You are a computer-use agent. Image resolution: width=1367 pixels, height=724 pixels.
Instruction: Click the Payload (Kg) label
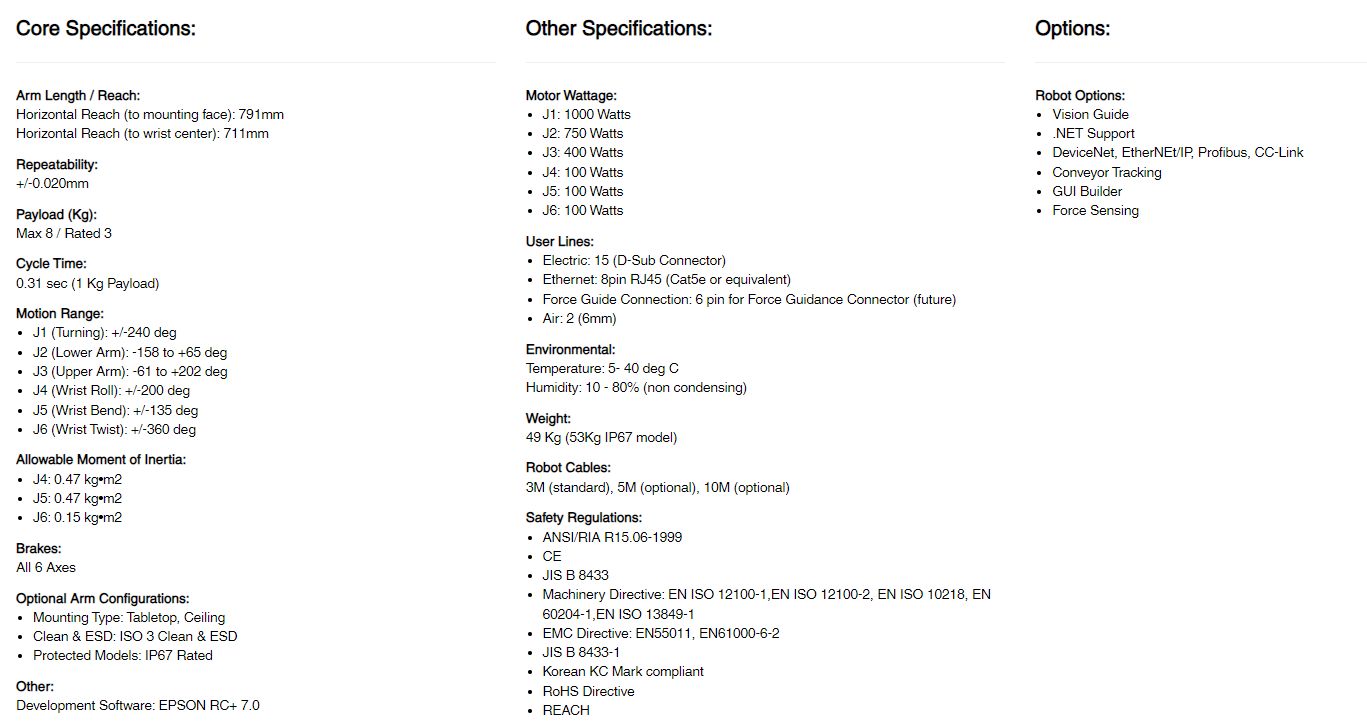[x=56, y=214]
